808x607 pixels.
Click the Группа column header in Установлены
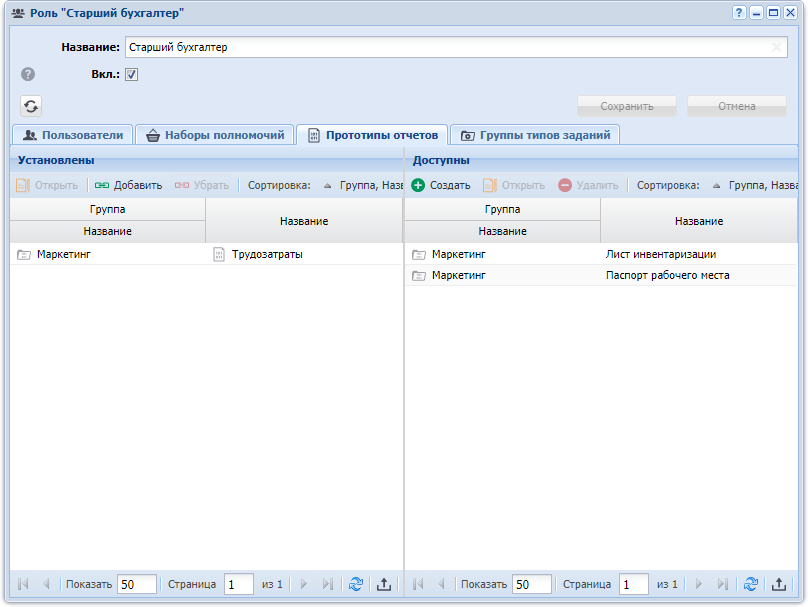coord(107,209)
